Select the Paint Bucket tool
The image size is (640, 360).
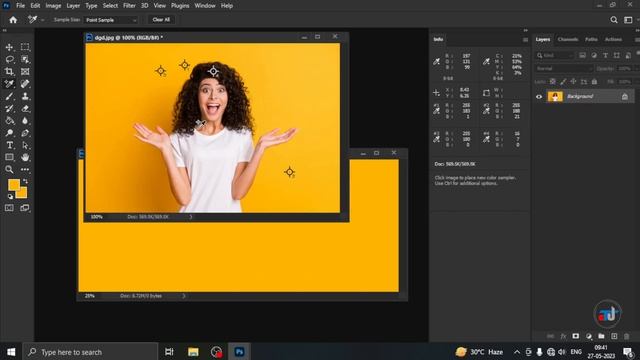click(9, 121)
